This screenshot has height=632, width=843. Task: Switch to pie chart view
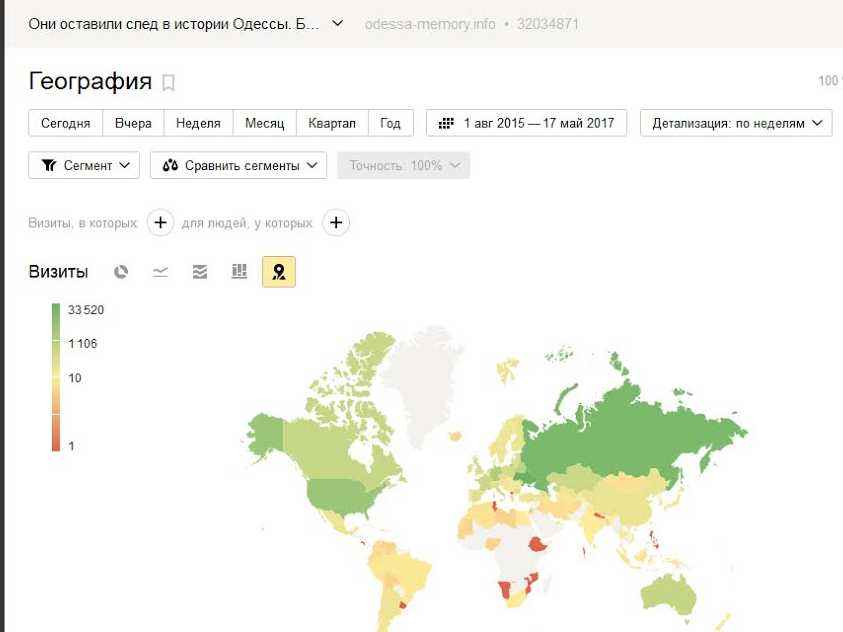coord(121,272)
